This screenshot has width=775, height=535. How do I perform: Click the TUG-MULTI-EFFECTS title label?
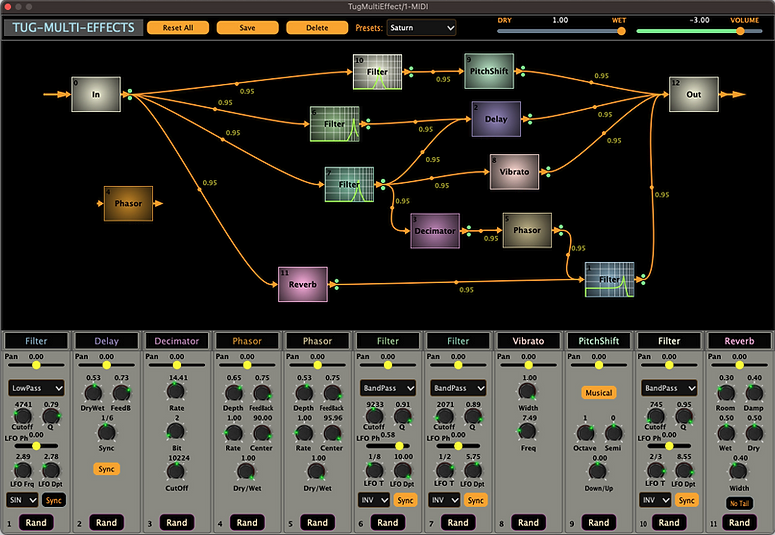(x=73, y=28)
